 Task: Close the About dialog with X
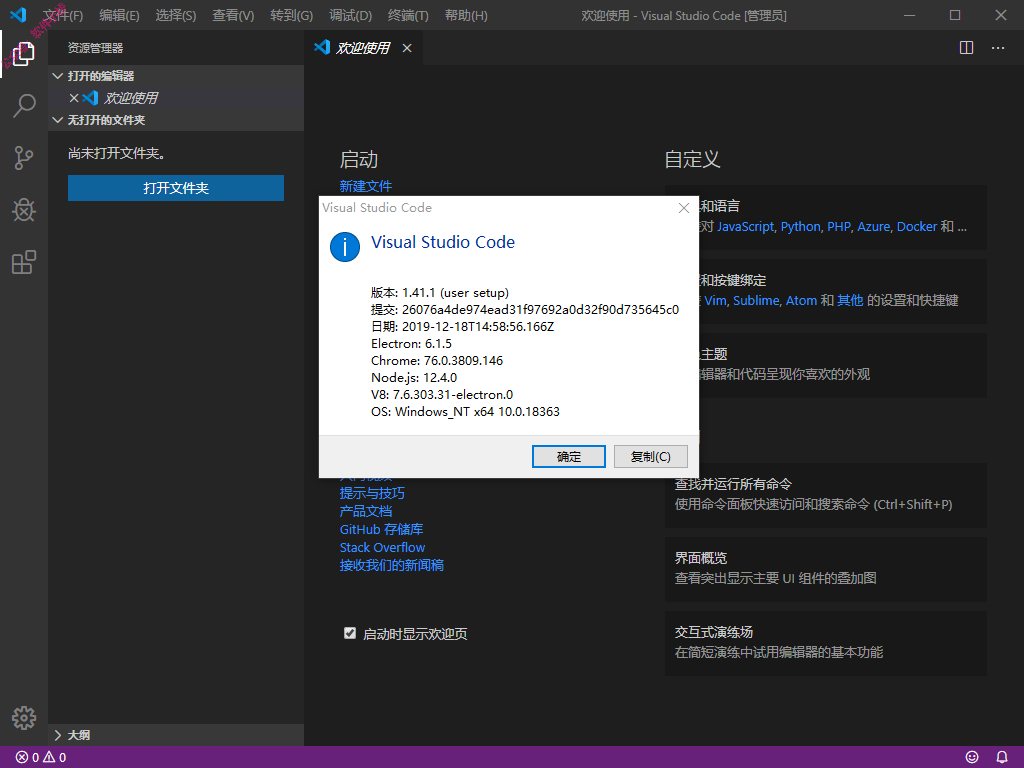pos(684,208)
